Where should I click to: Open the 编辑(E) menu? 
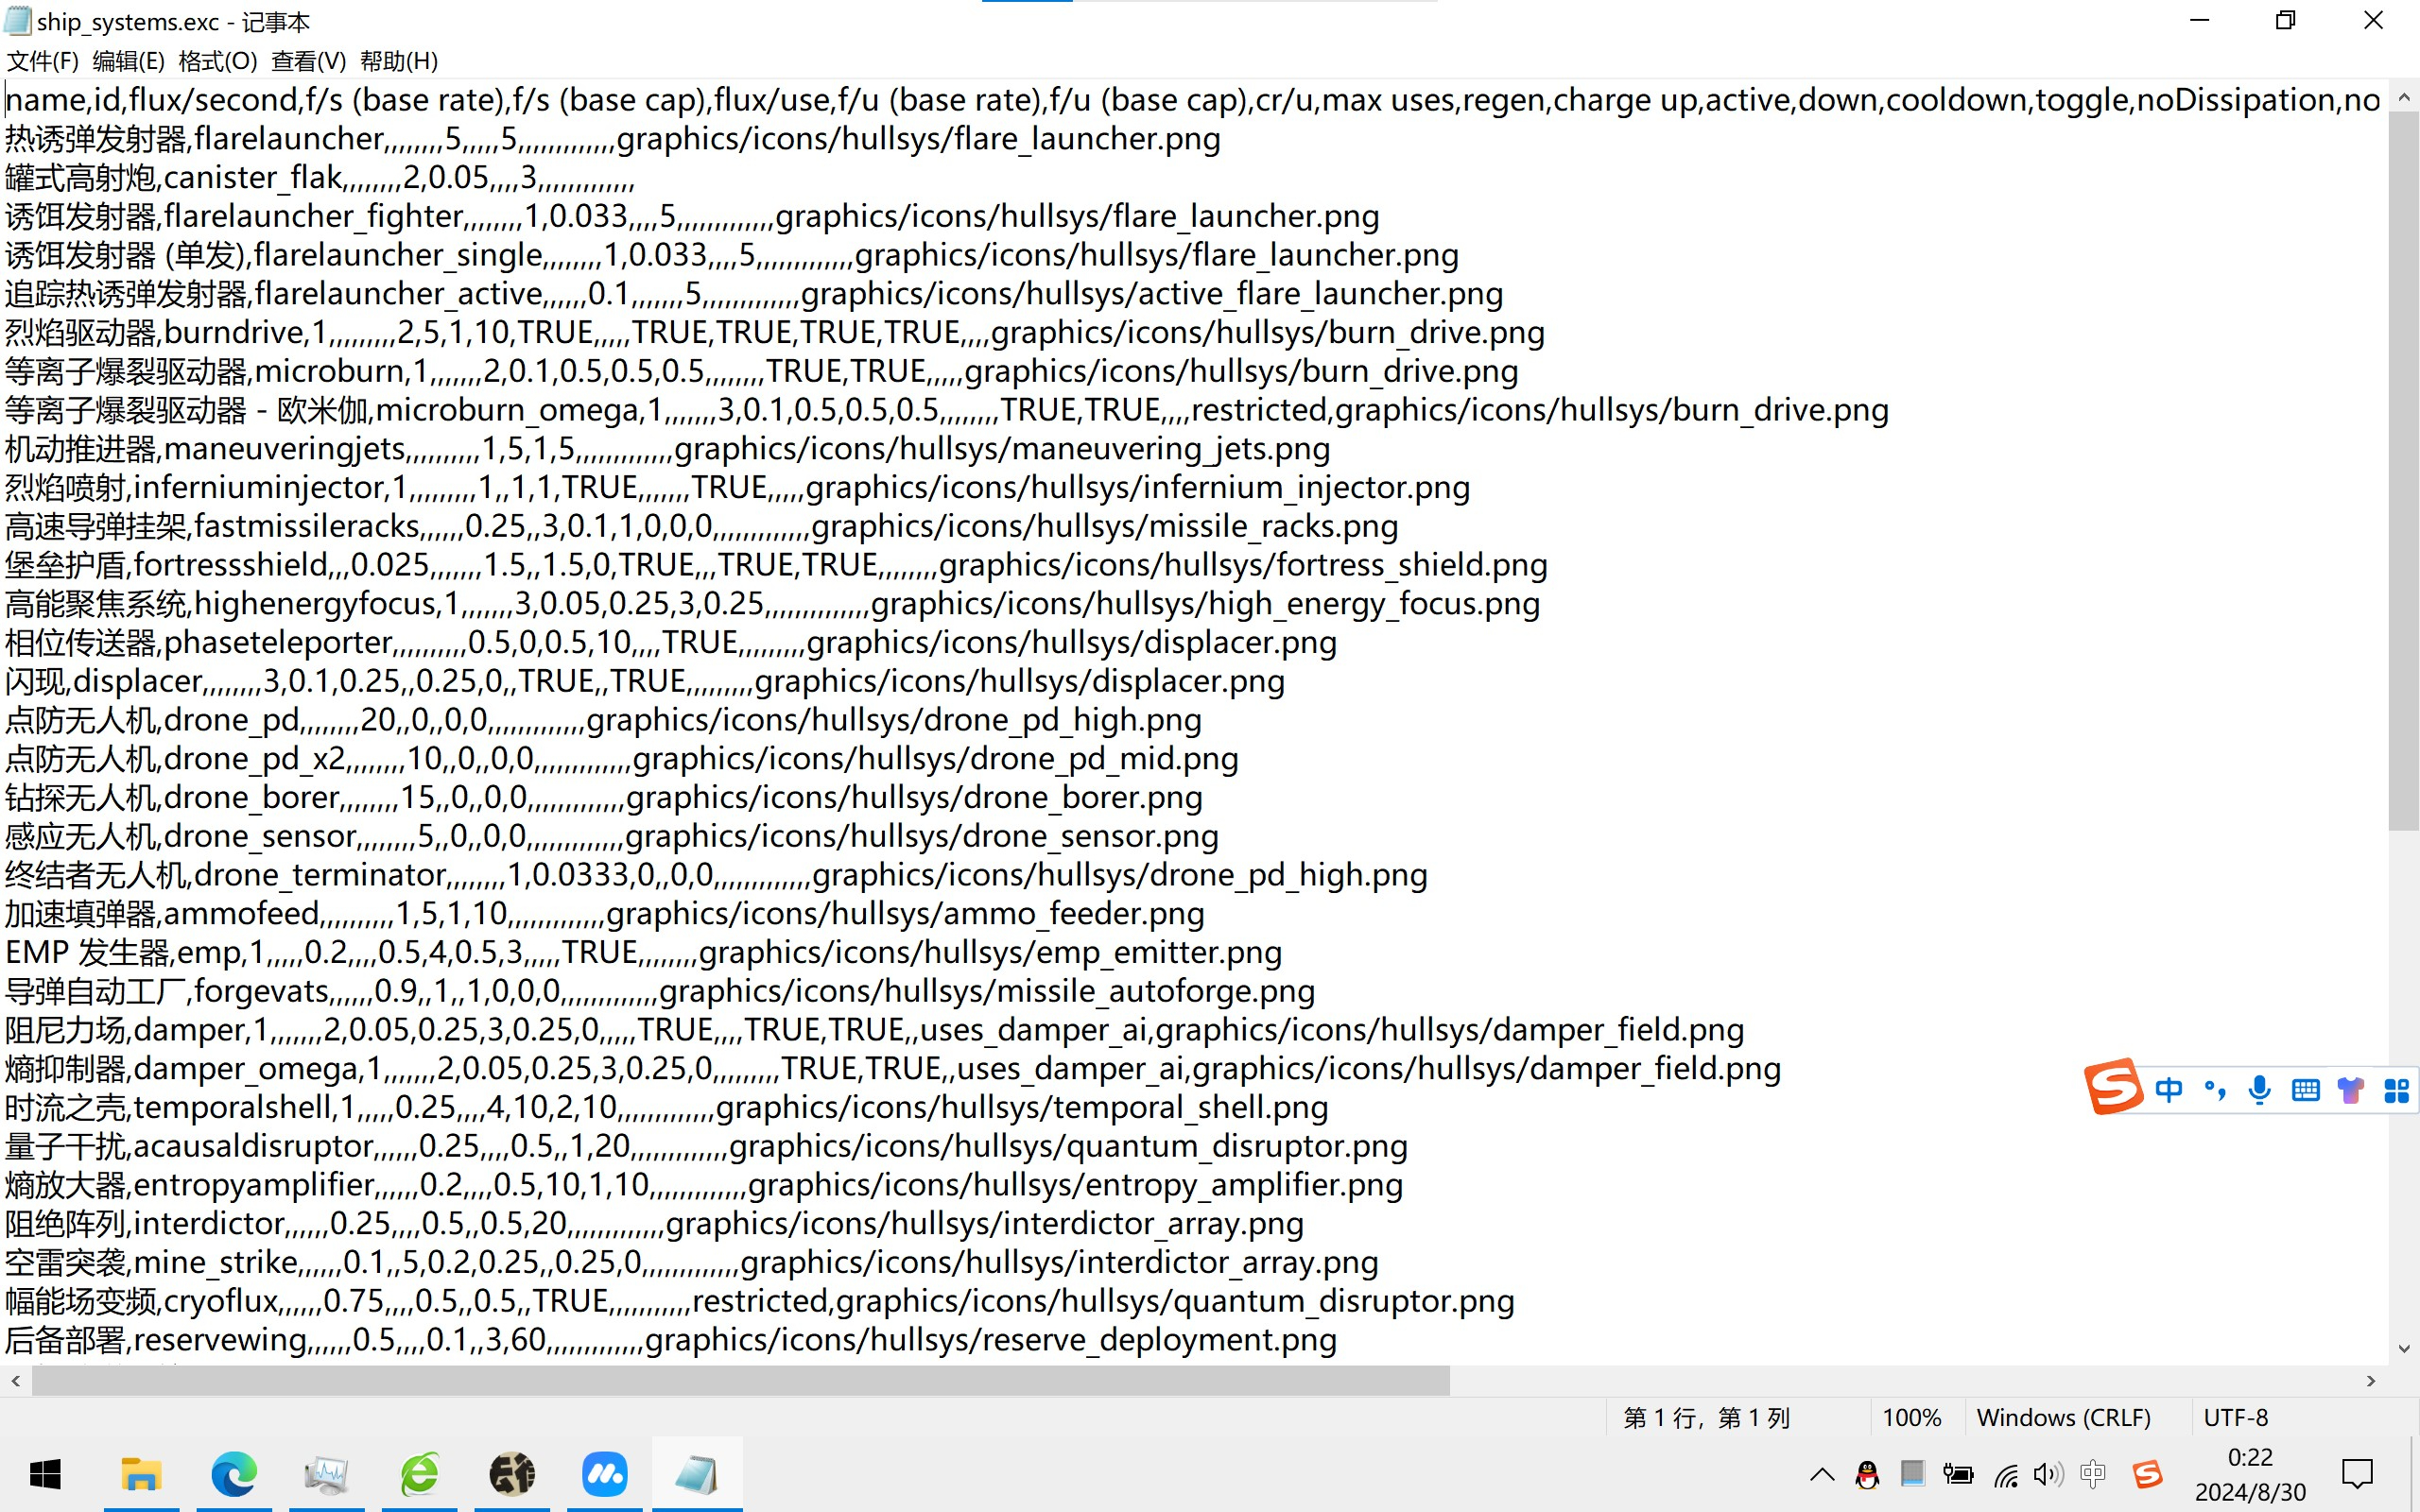[128, 61]
